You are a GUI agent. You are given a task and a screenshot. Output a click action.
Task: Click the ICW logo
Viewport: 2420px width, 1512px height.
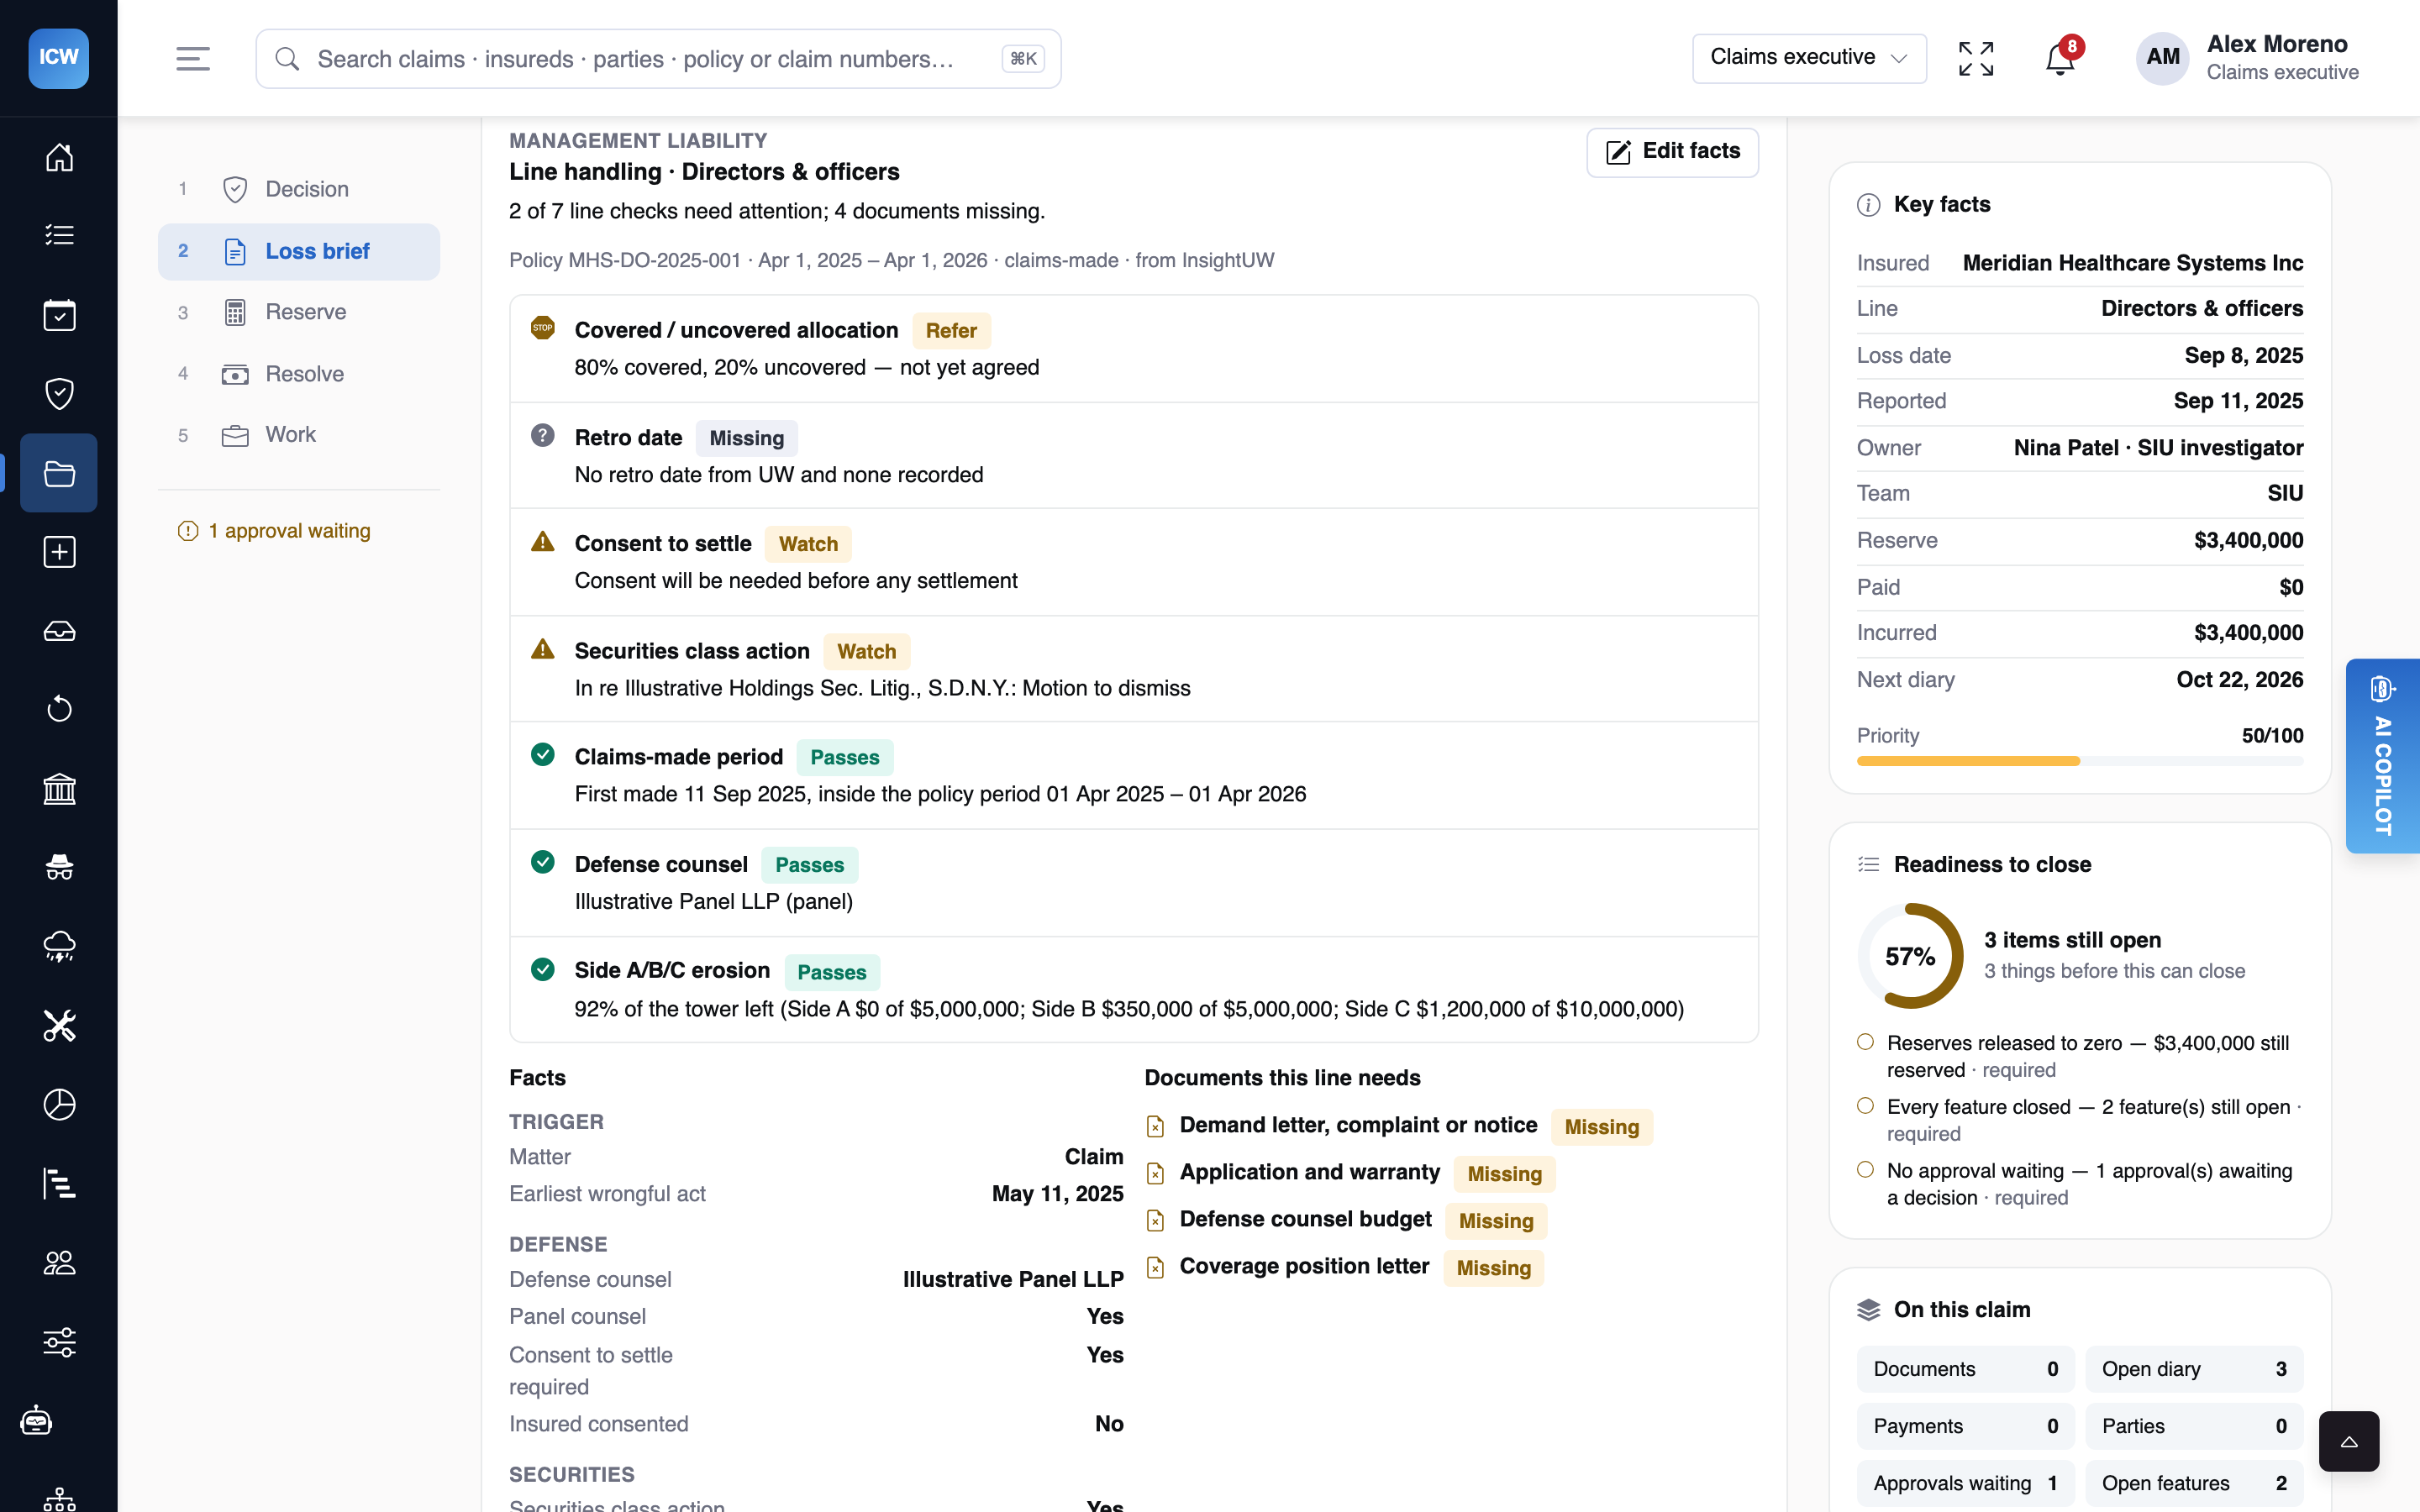59,58
